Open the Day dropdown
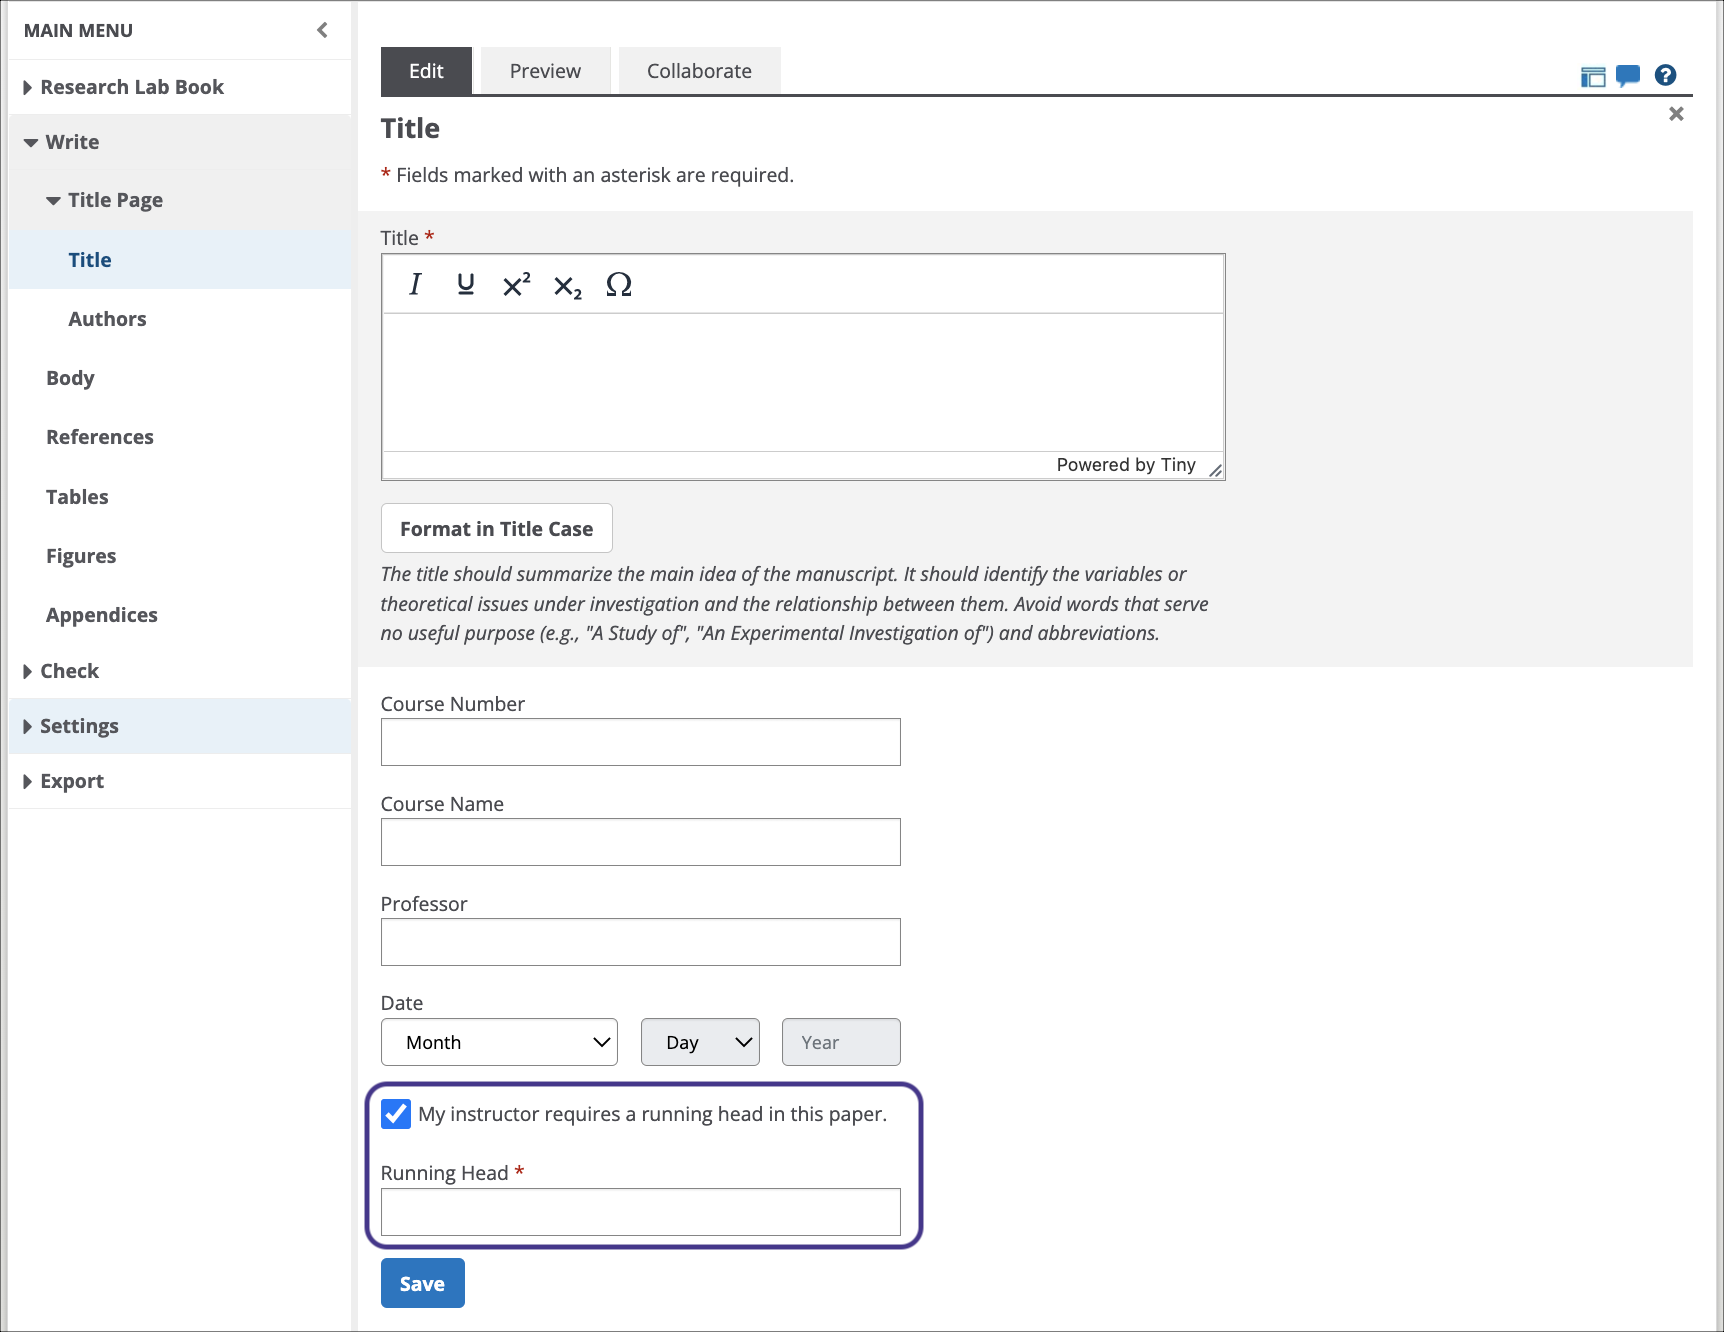This screenshot has width=1724, height=1332. pyautogui.click(x=700, y=1042)
